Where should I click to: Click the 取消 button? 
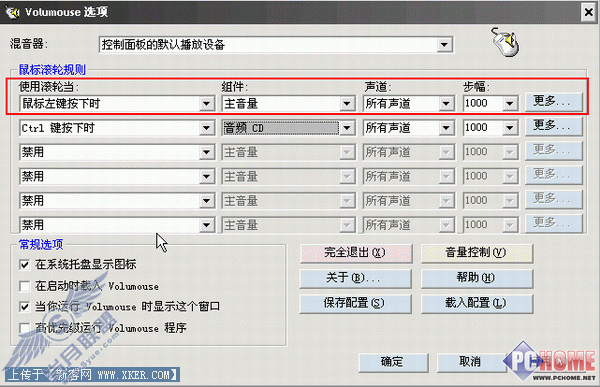point(471,362)
